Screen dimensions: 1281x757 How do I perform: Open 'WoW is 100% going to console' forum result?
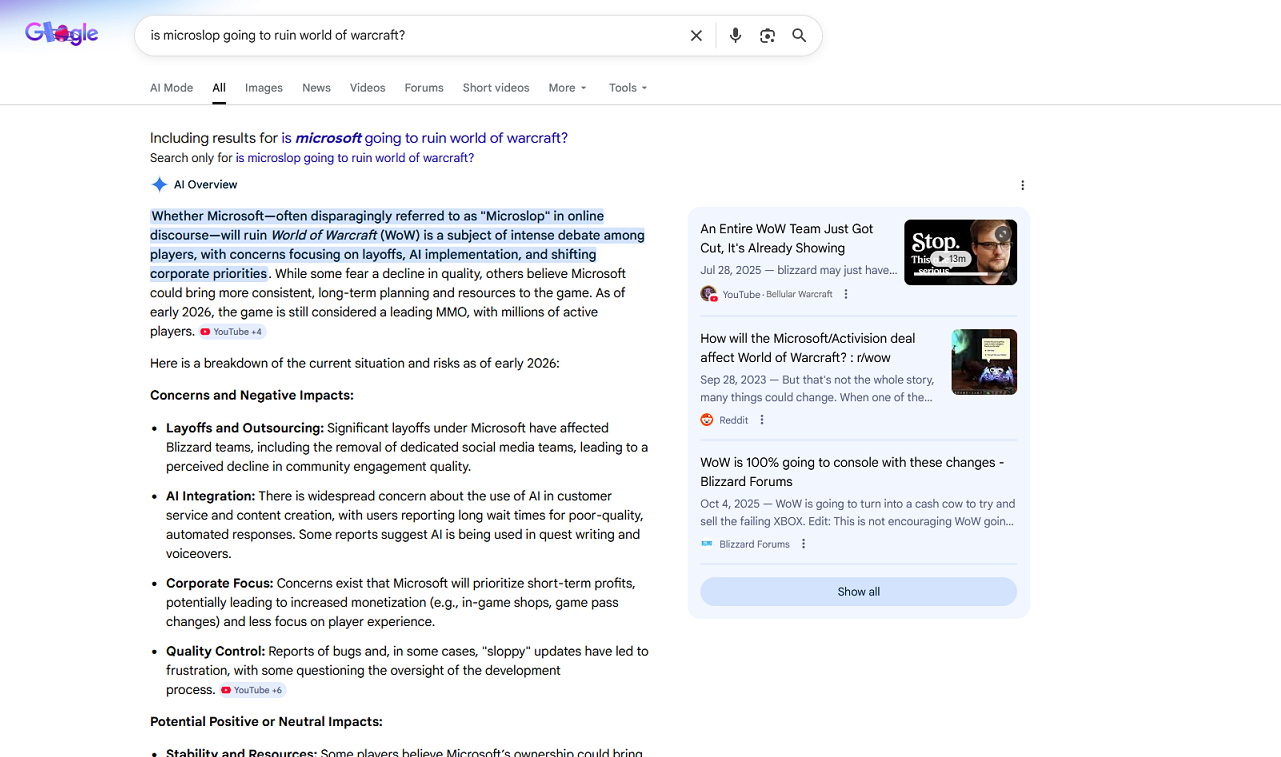coord(852,472)
